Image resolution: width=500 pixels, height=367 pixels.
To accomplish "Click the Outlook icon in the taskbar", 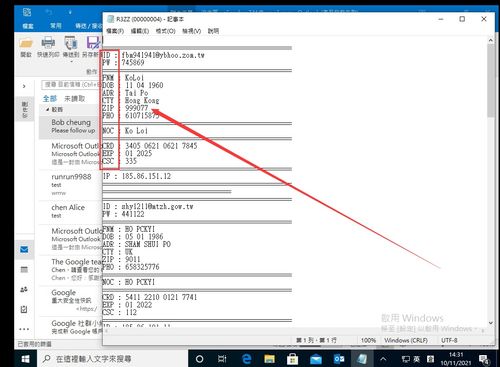I will click(x=339, y=359).
